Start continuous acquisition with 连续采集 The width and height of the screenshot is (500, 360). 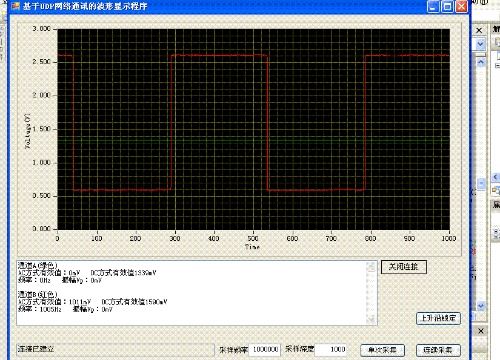click(x=438, y=350)
